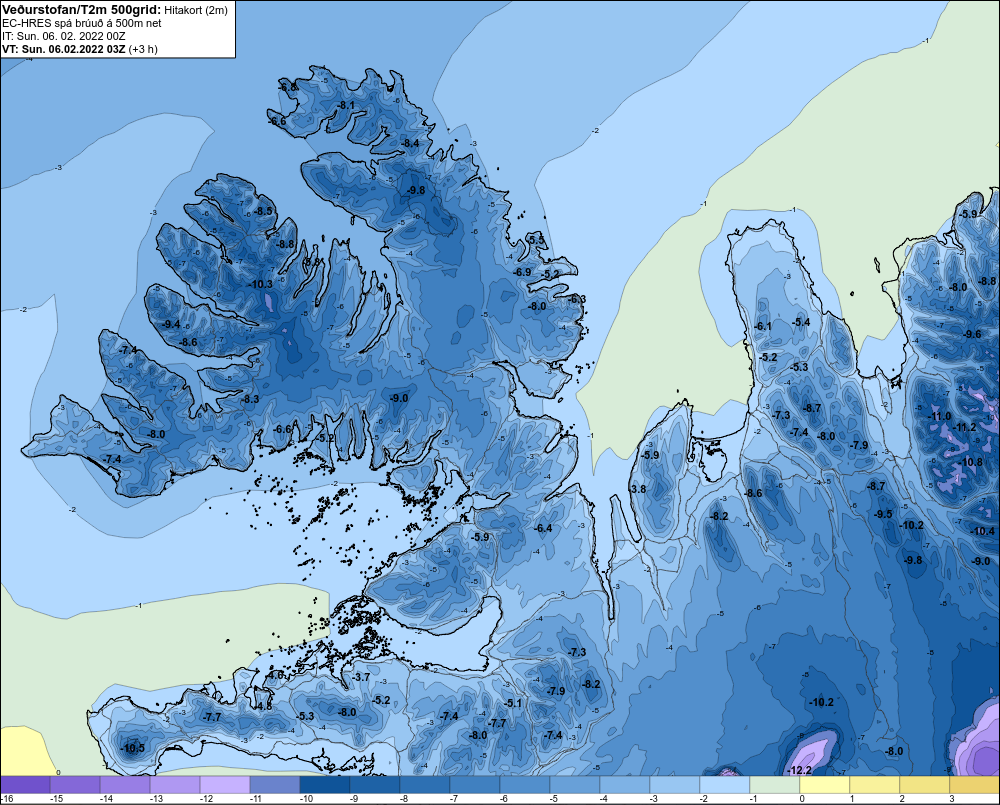1000x805 pixels.
Task: Select the 'Hitakort (2m)' header text
Action: 196,10
